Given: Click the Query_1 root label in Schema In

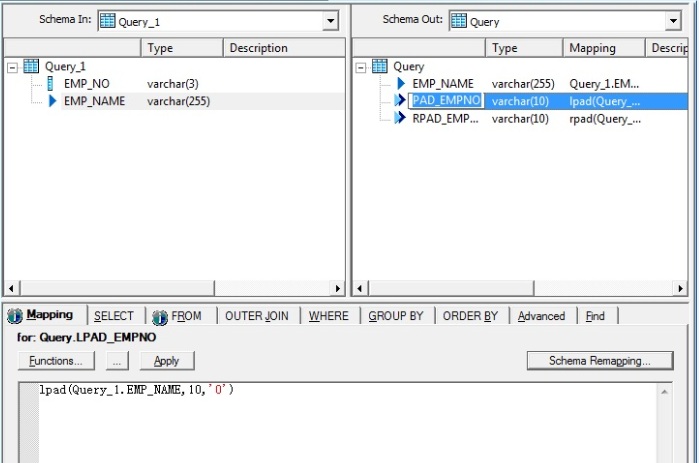Looking at the screenshot, I should coord(65,66).
